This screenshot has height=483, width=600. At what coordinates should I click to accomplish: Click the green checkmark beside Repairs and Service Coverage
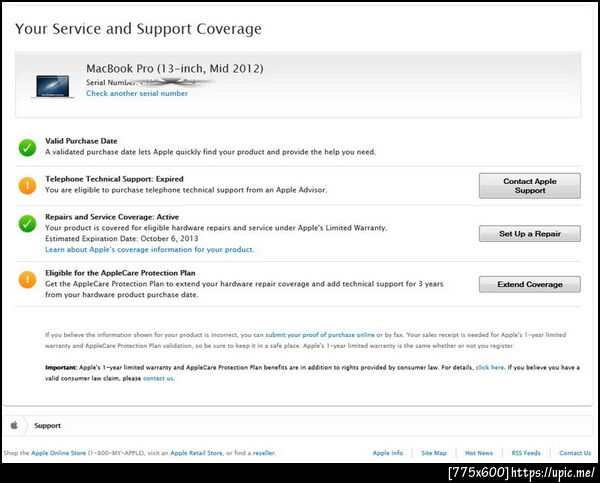click(27, 224)
